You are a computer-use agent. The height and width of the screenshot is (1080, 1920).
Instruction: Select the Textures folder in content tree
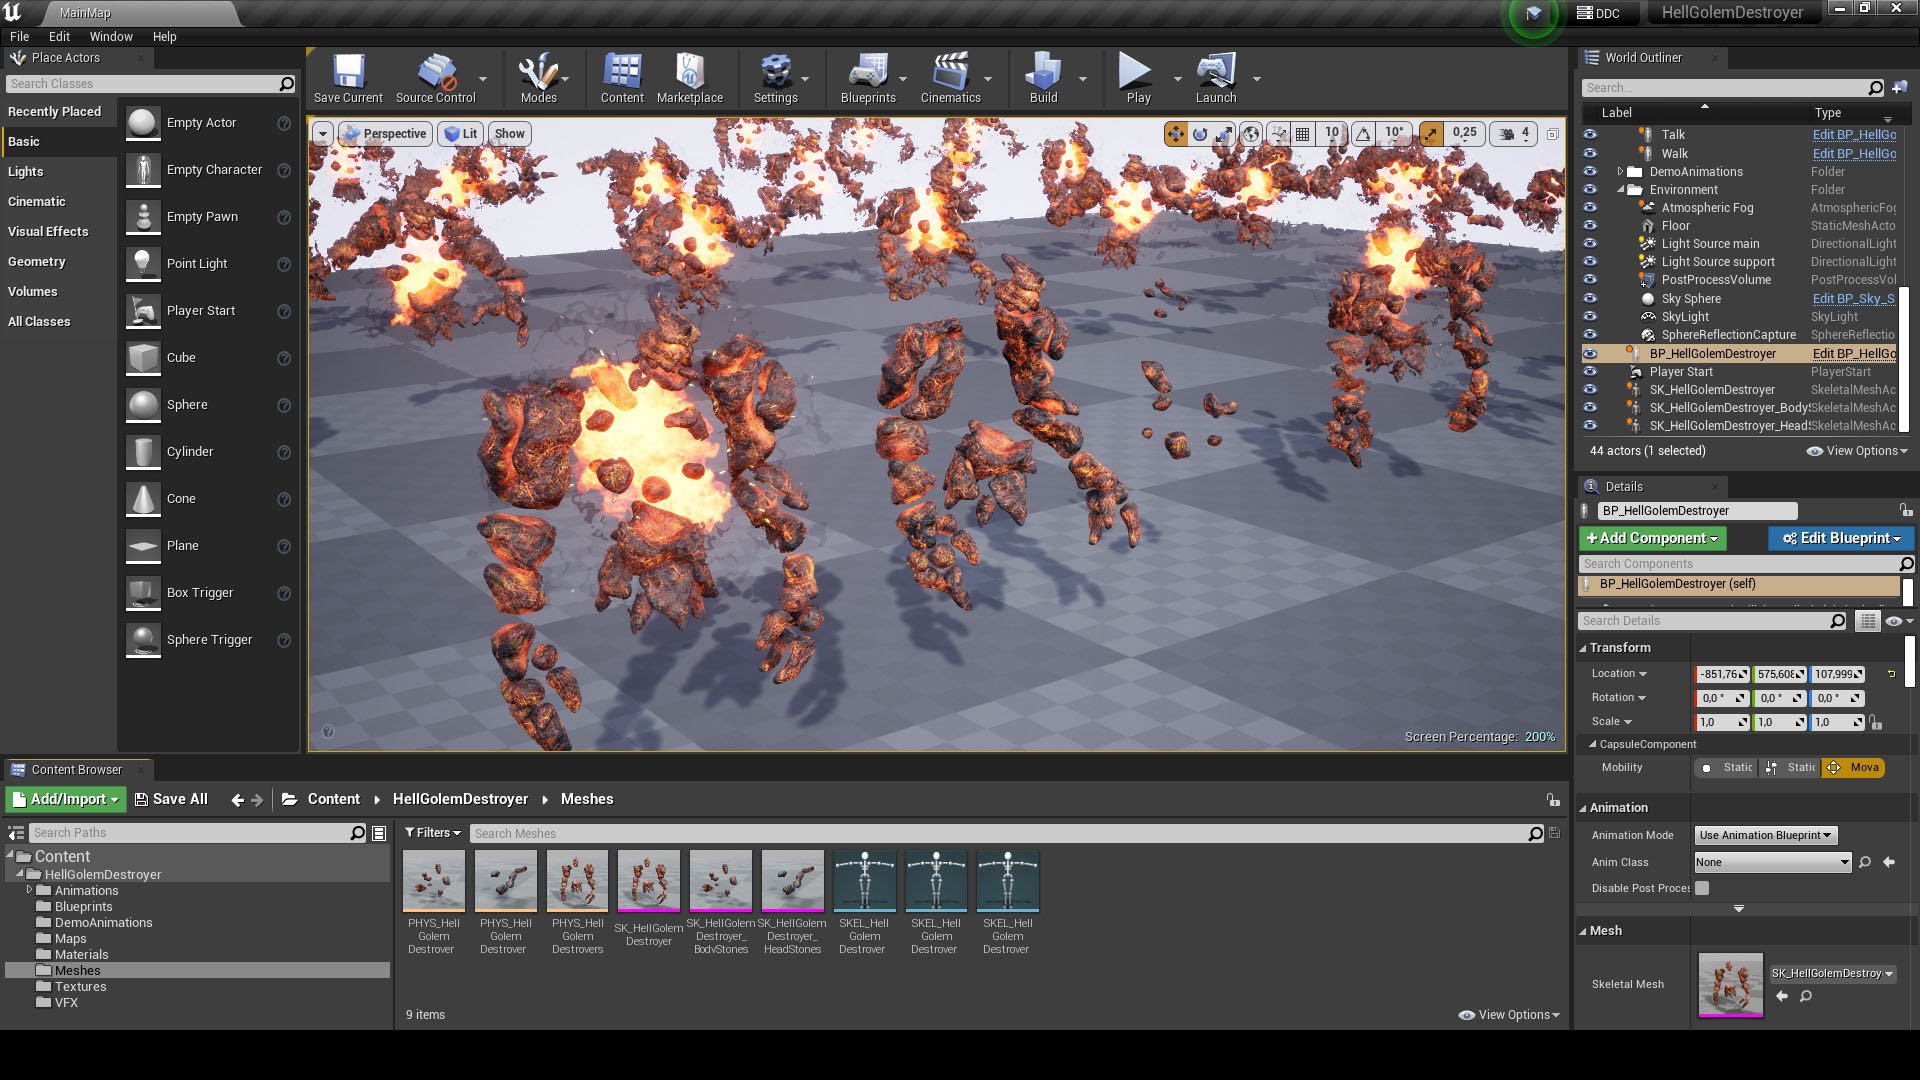[80, 986]
